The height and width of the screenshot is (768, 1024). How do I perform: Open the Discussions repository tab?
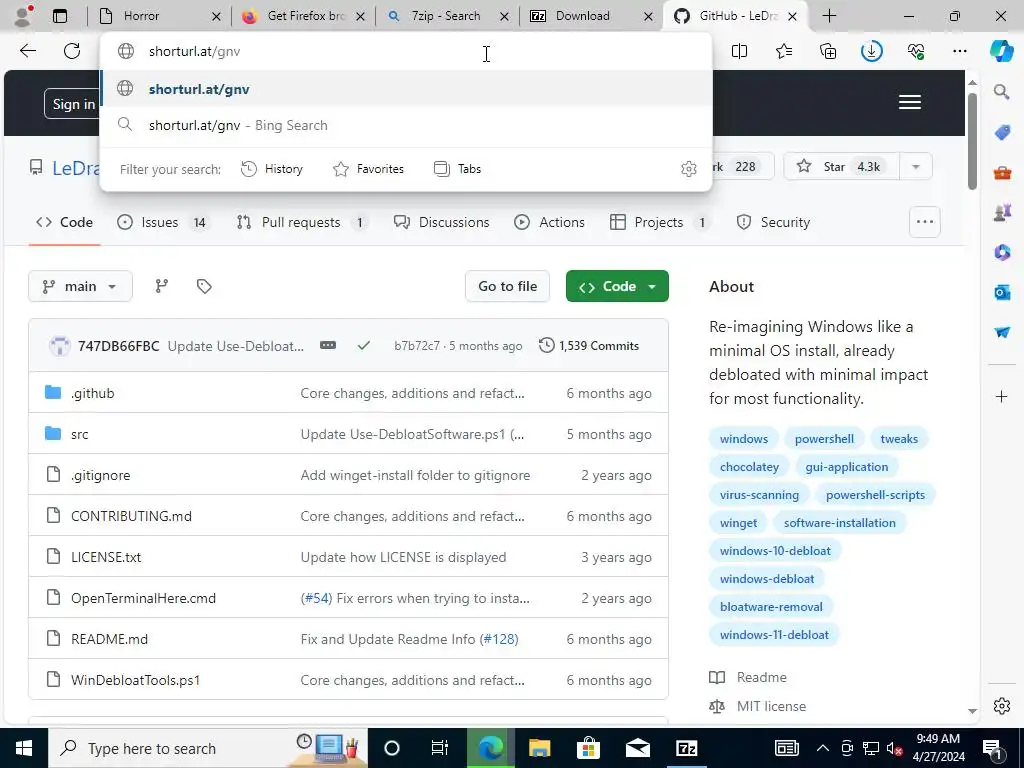[x=441, y=222]
